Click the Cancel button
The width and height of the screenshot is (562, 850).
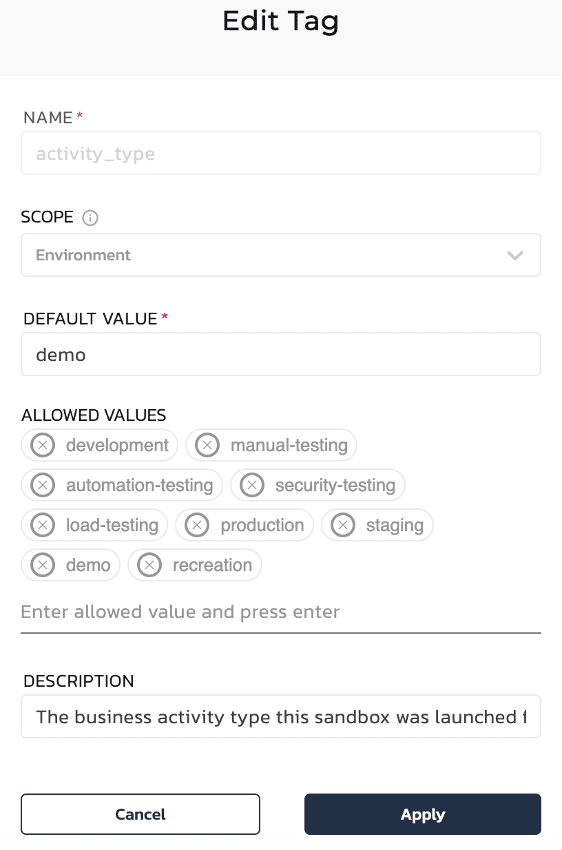pos(140,814)
